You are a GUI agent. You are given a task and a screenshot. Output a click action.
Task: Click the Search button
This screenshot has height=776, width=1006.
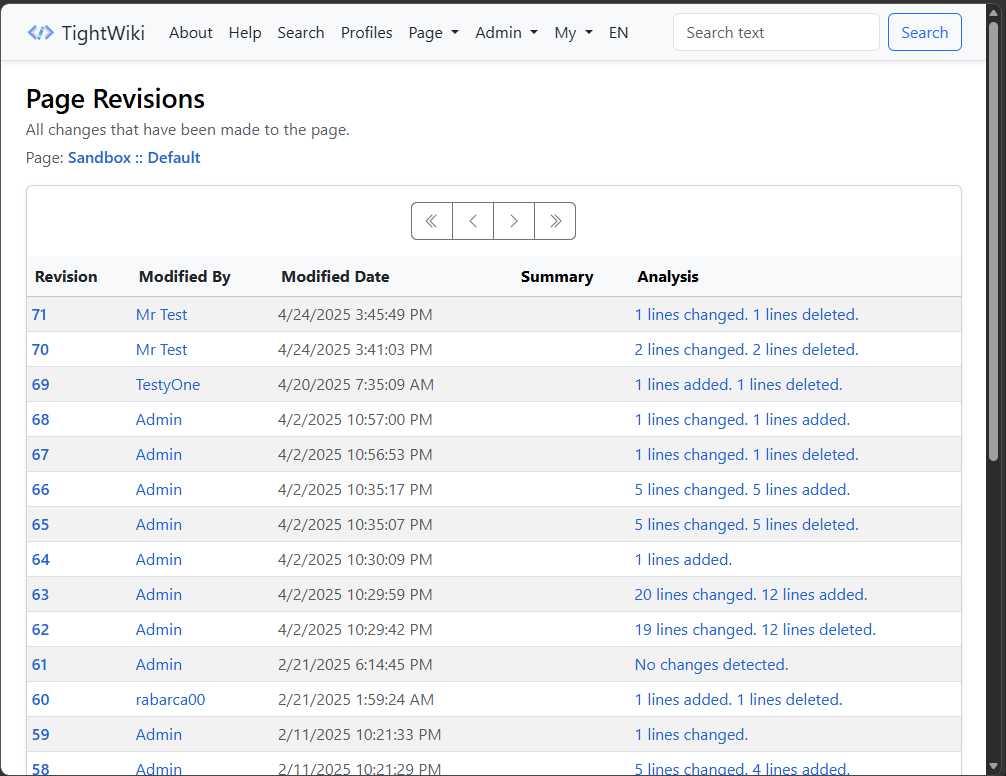tap(925, 32)
